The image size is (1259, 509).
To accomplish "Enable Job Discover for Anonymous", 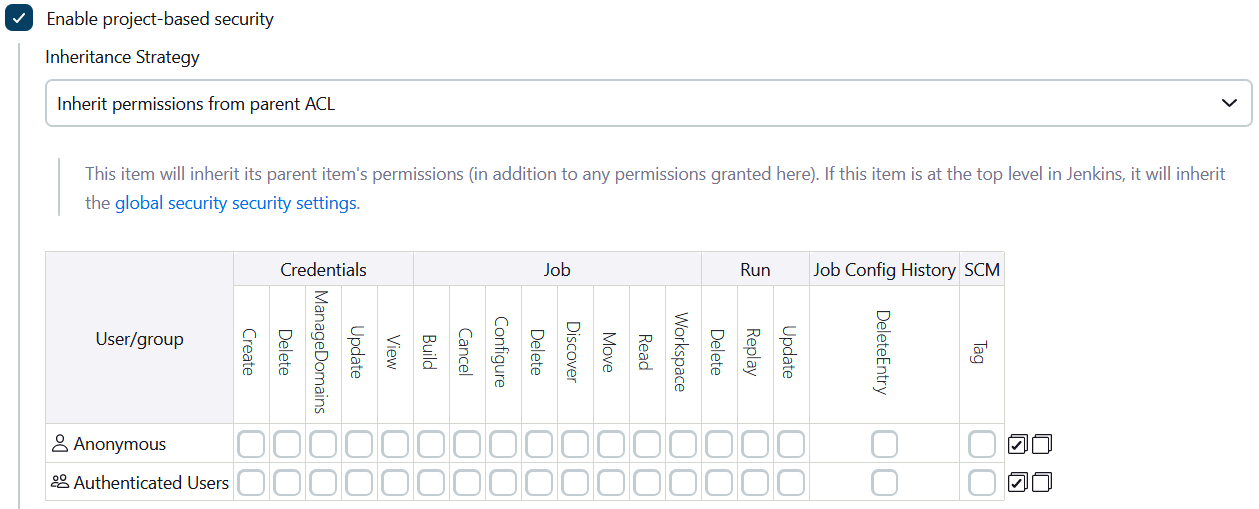I will point(575,444).
